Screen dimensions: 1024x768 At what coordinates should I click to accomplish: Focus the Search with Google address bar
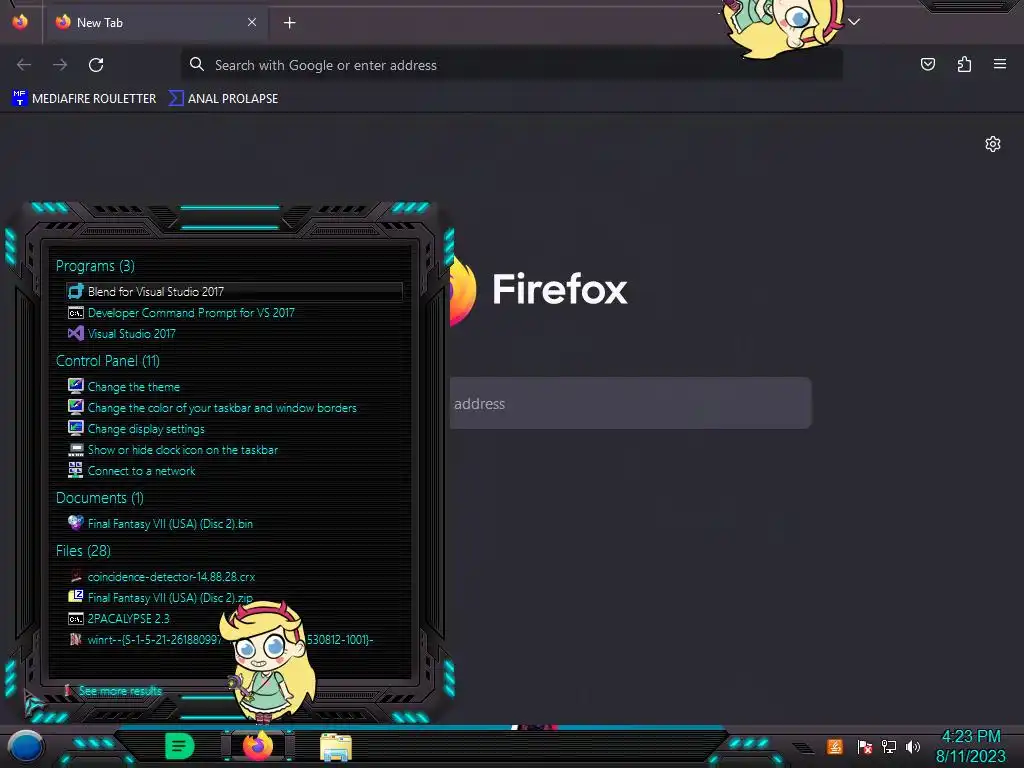point(511,65)
